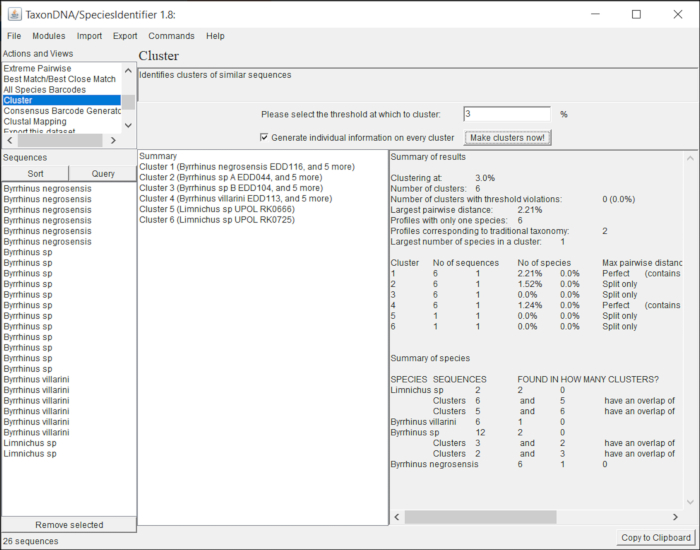Click the results pane horizontal scrollbar thumb
Viewport: 700px width, 550px height.
[480, 517]
